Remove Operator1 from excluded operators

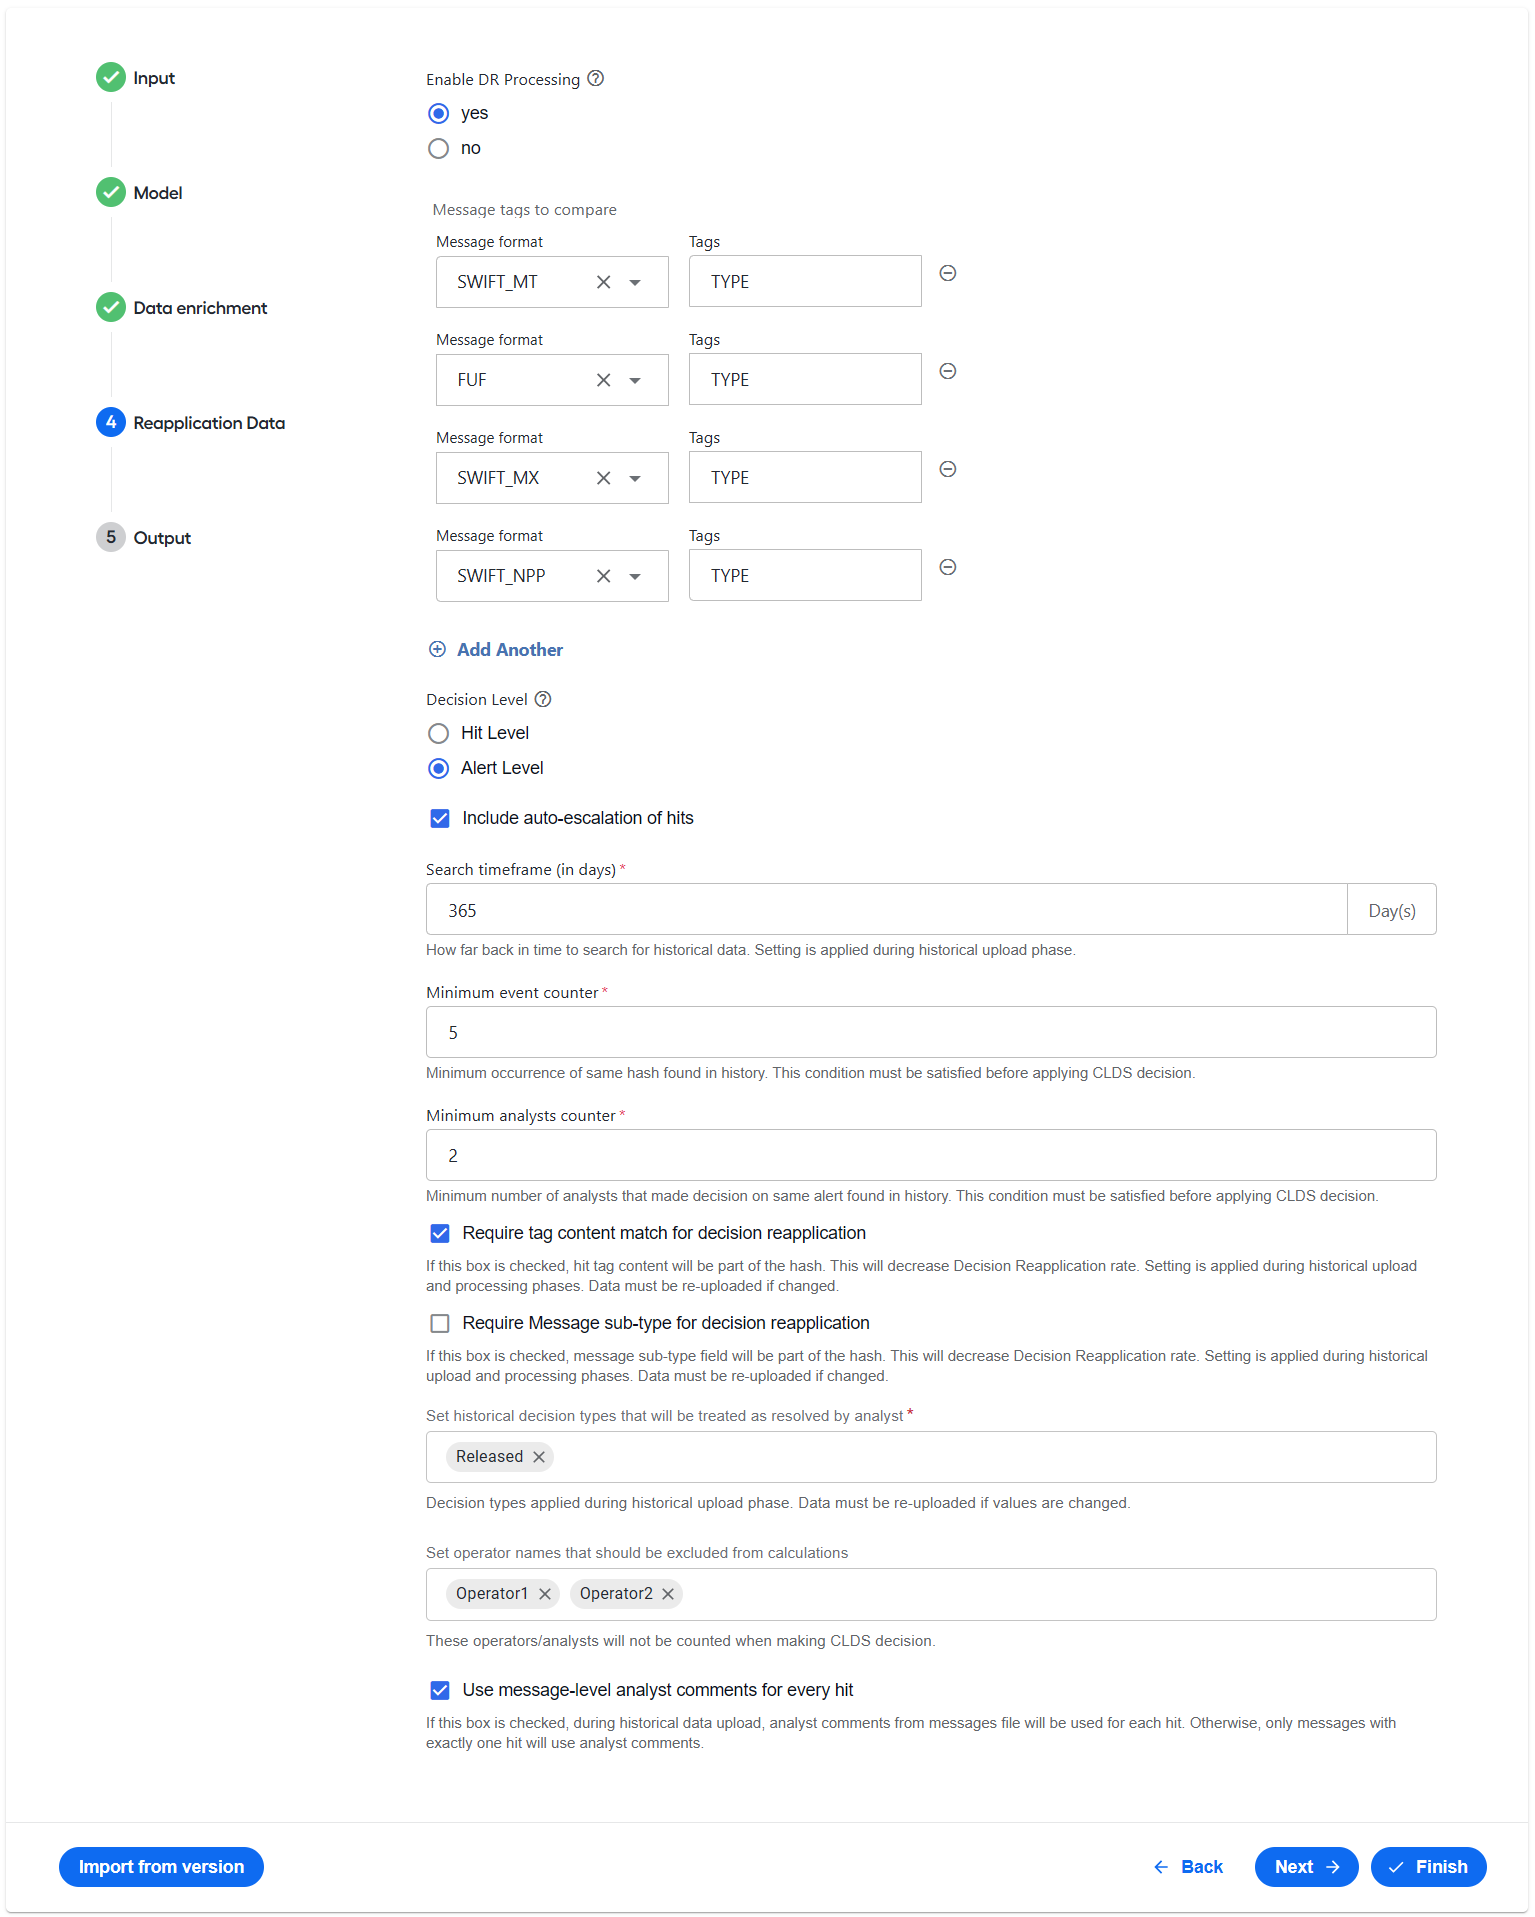tap(545, 1594)
